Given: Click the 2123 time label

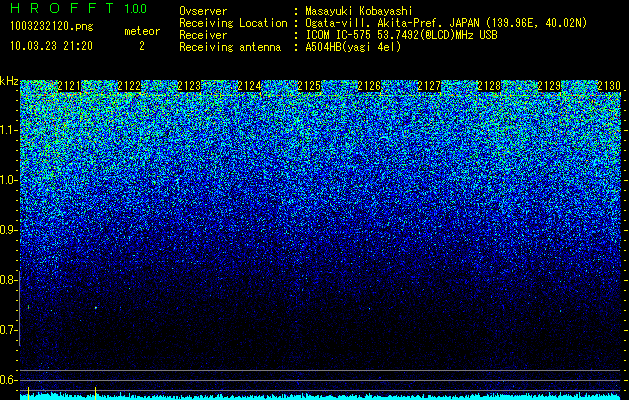Looking at the screenshot, I should 189,86.
